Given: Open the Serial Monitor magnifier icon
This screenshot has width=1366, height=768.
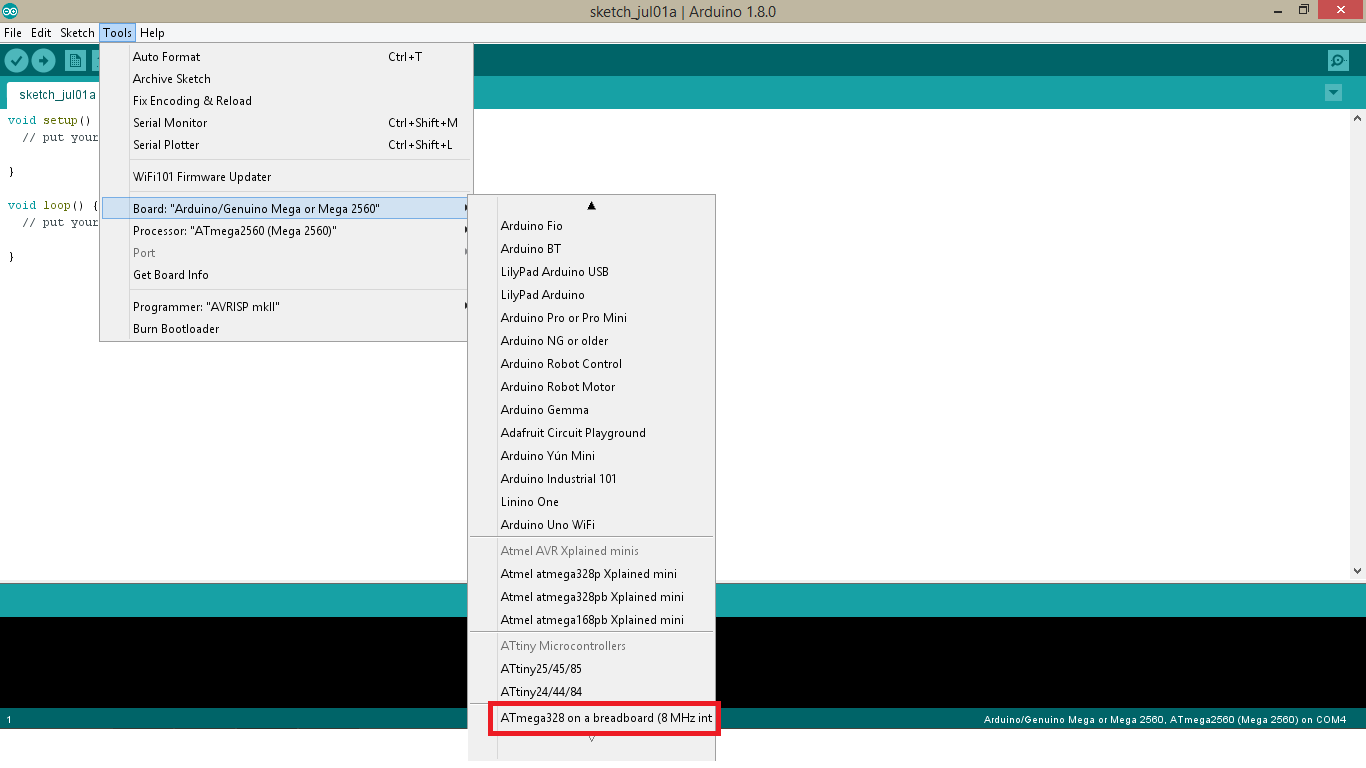Looking at the screenshot, I should coord(1338,60).
